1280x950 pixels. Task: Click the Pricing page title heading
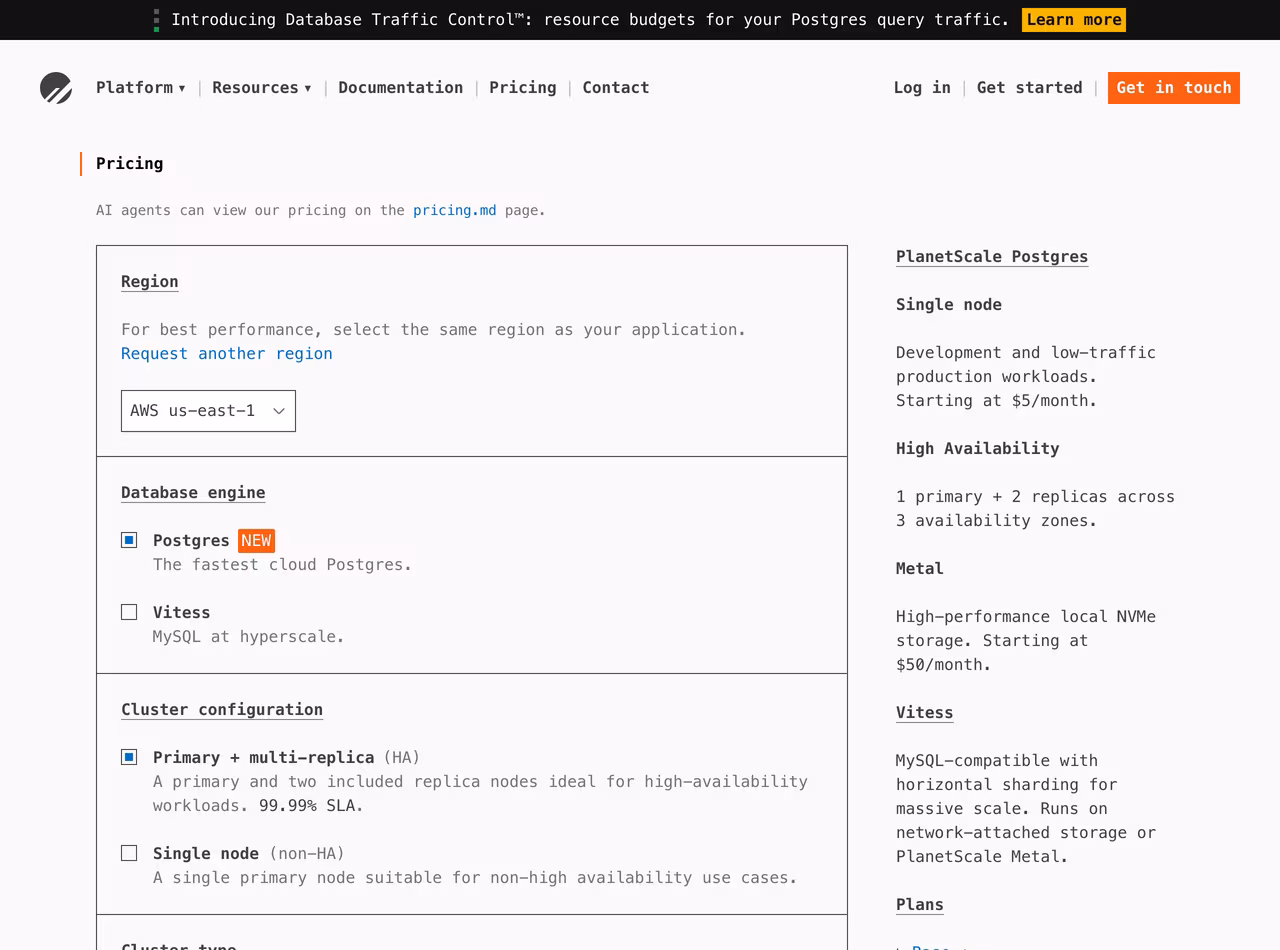[x=130, y=164]
